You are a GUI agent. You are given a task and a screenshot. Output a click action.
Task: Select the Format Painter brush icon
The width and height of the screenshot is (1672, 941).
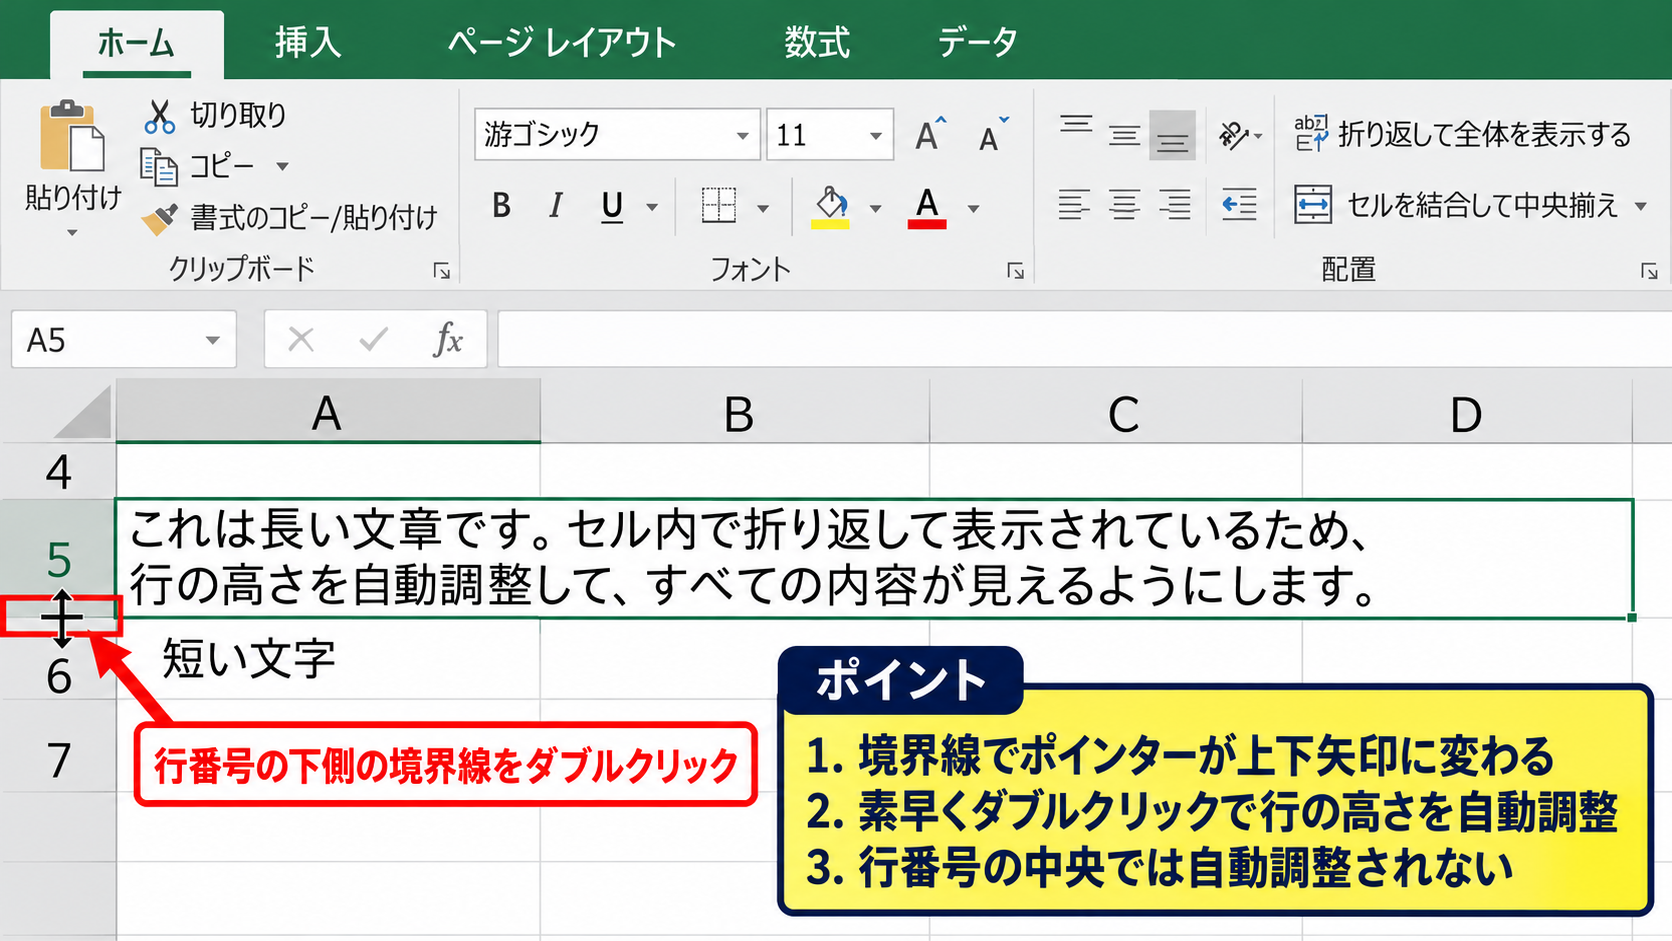click(159, 218)
